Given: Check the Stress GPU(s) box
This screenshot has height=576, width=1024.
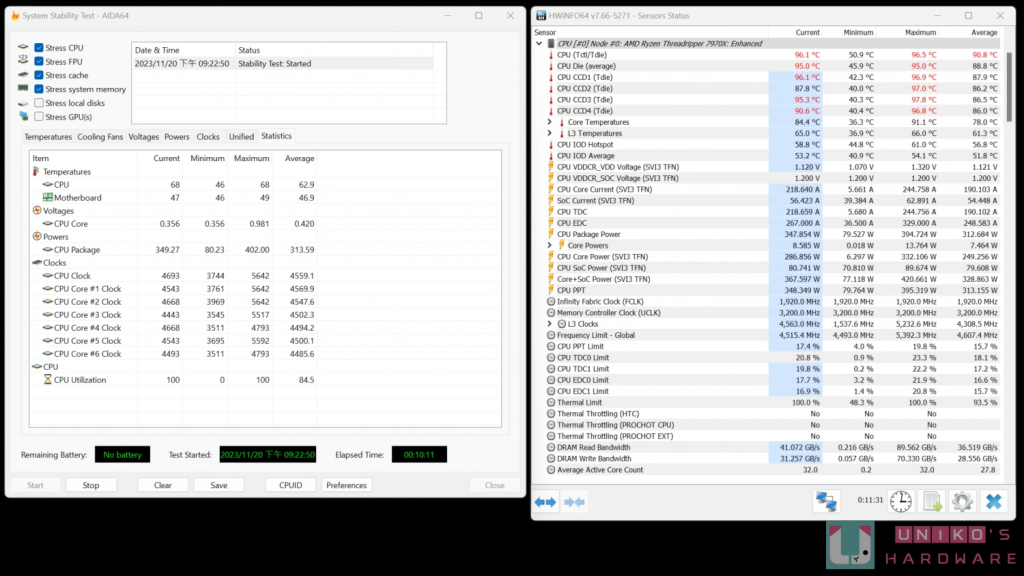Looking at the screenshot, I should tap(39, 117).
